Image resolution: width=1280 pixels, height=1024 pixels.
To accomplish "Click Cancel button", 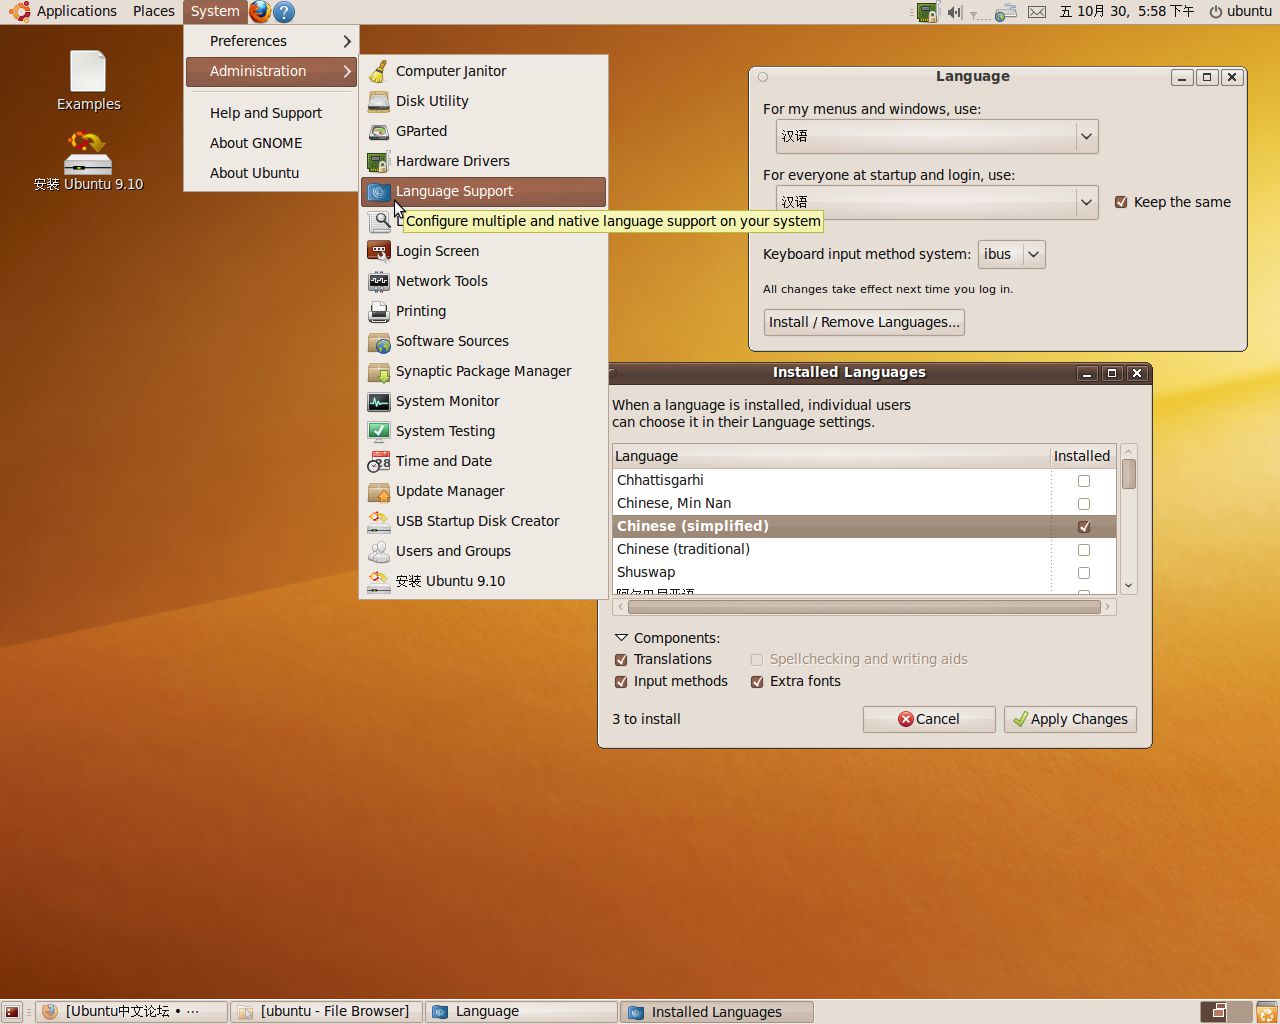I will [929, 719].
